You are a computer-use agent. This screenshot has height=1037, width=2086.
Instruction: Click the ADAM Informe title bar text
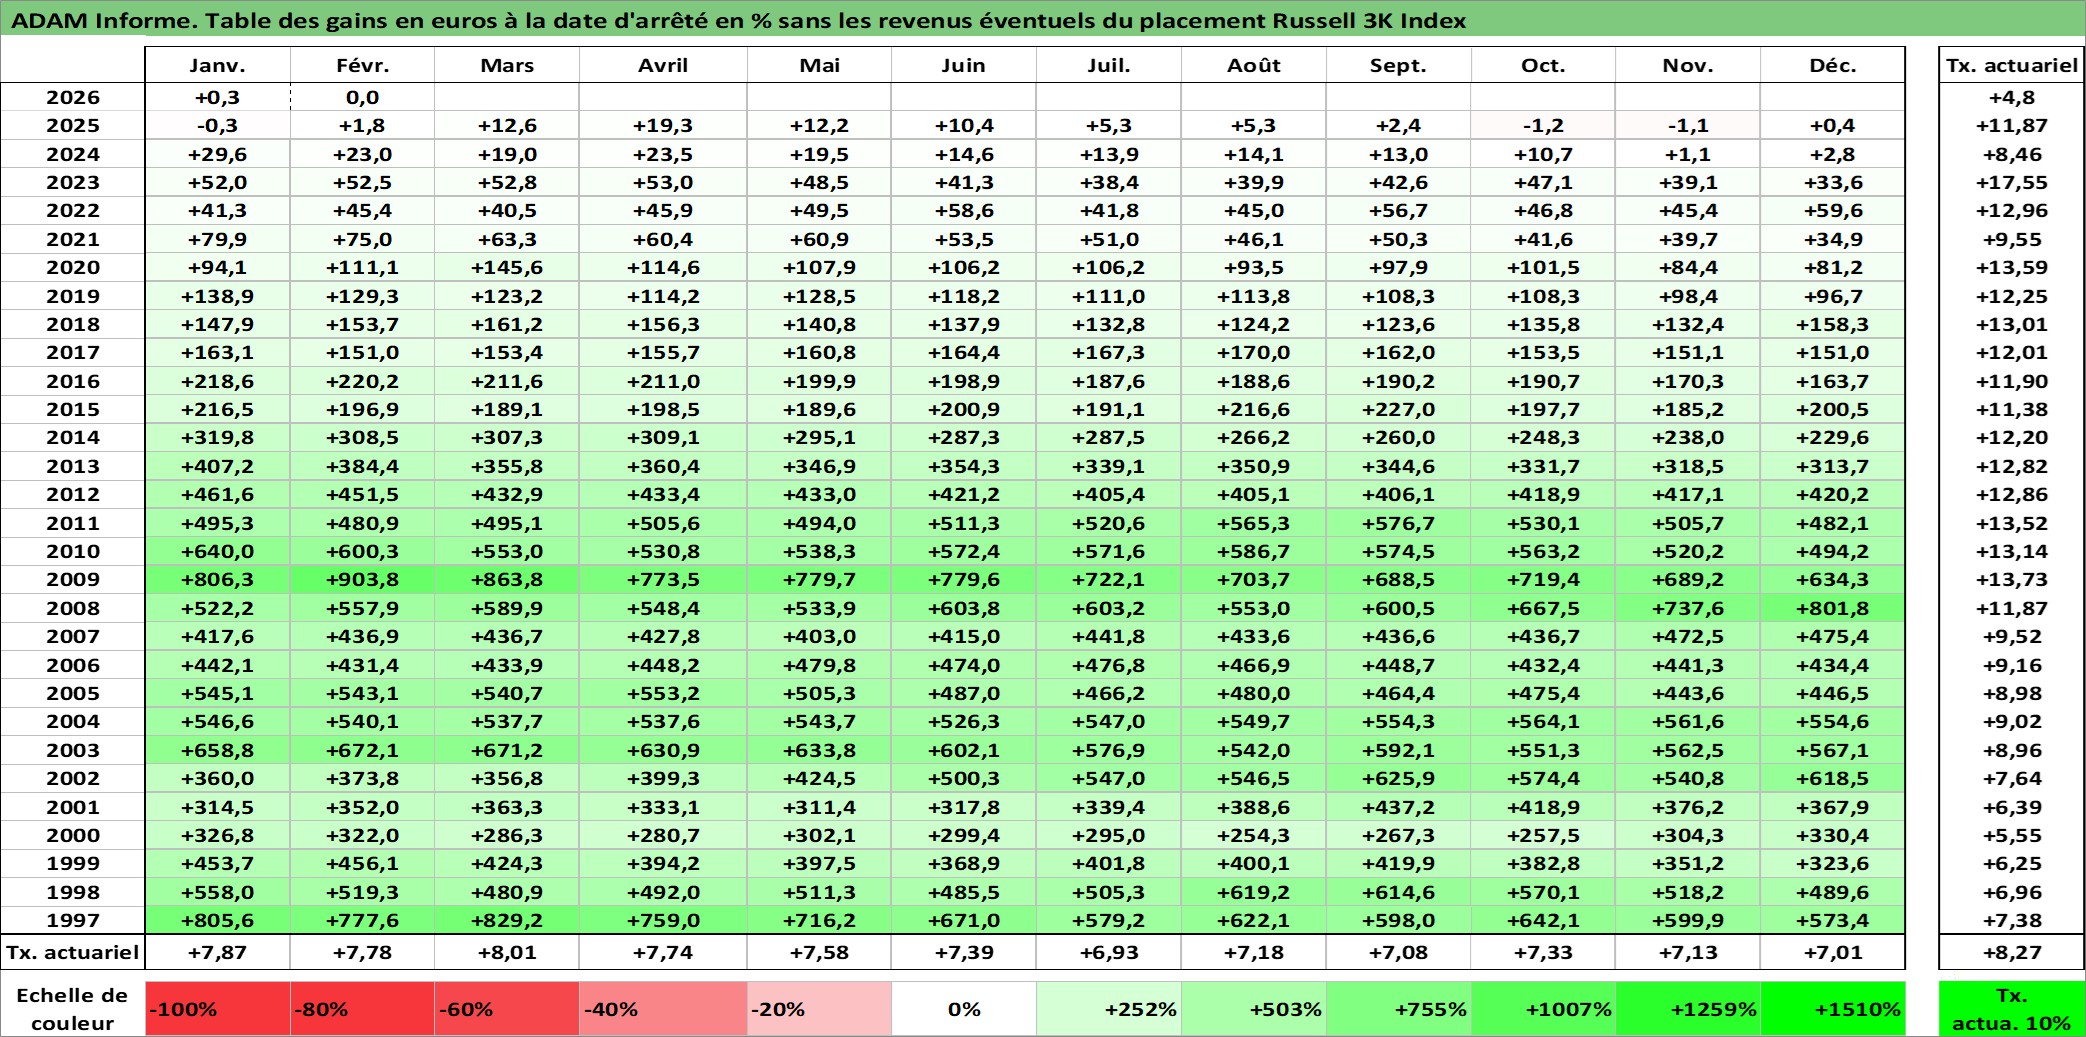tap(739, 20)
